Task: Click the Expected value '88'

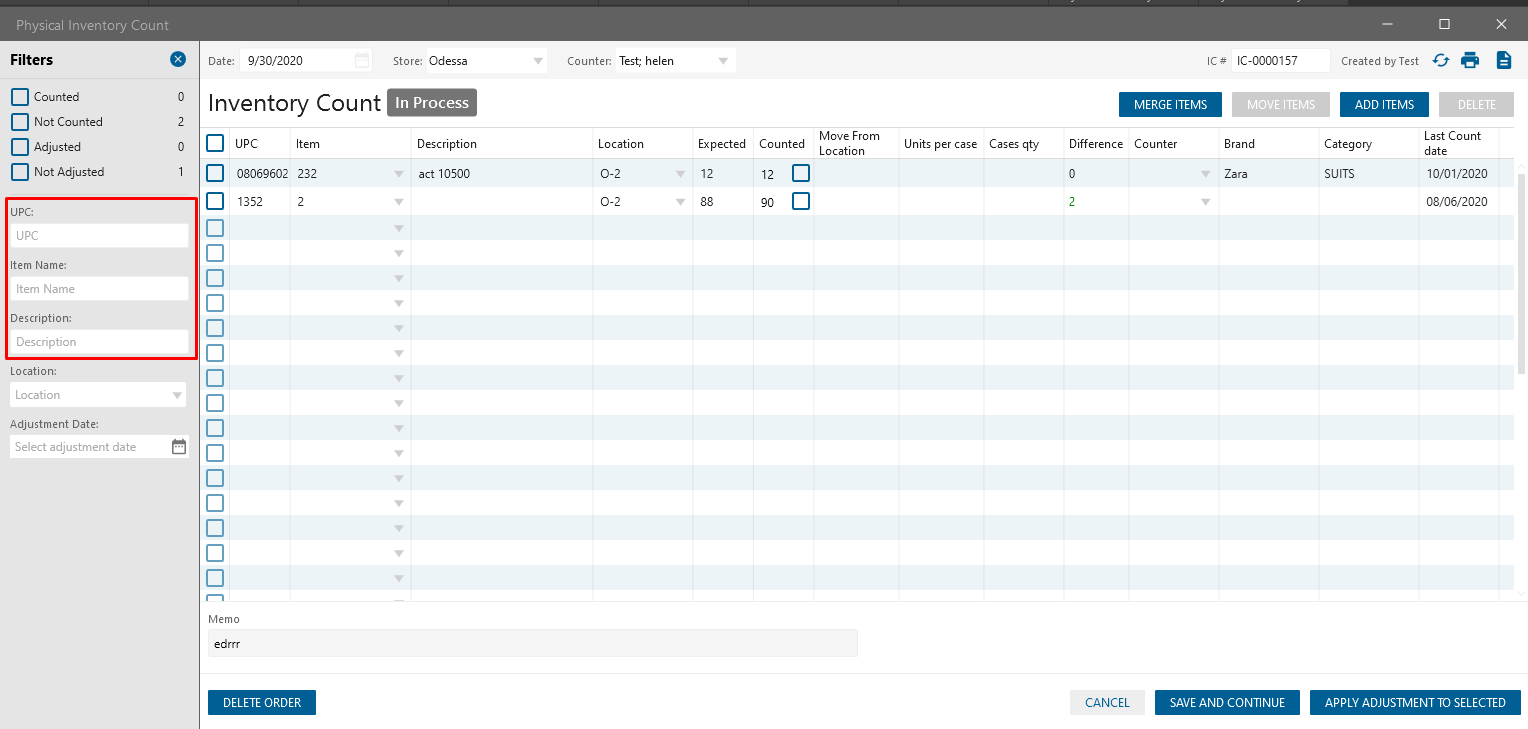Action: (707, 202)
